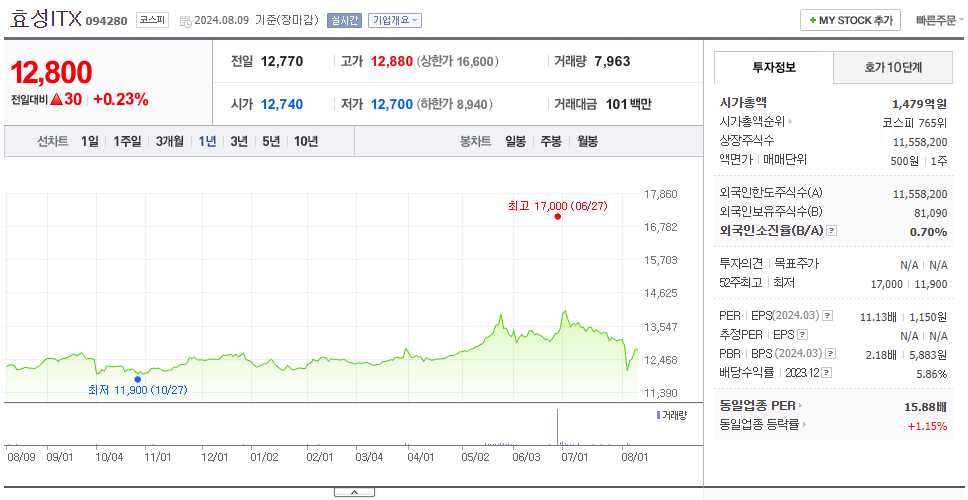
Task: Click the stock code 094280
Action: pyautogui.click(x=106, y=21)
